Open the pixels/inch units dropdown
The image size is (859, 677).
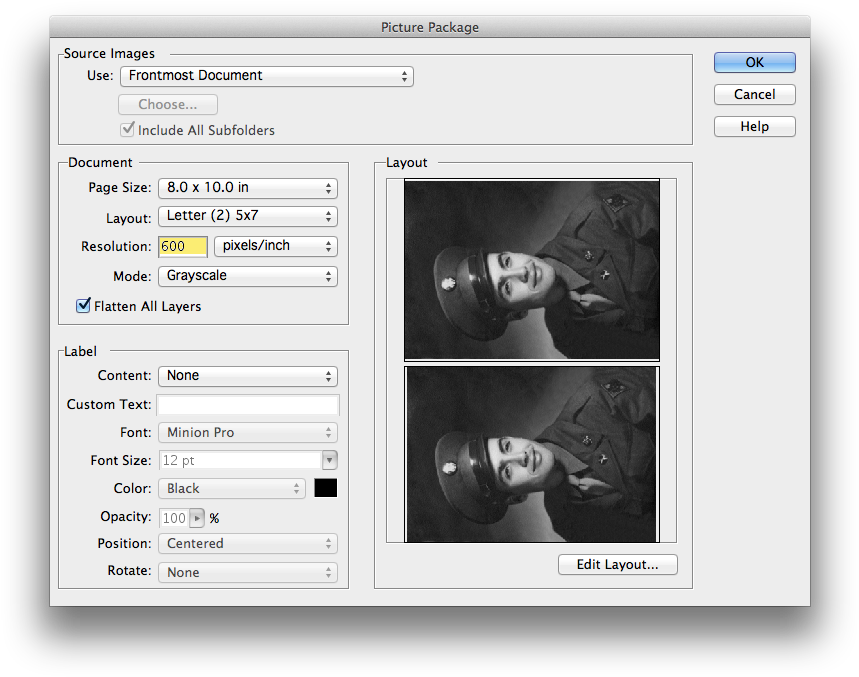pyautogui.click(x=275, y=246)
